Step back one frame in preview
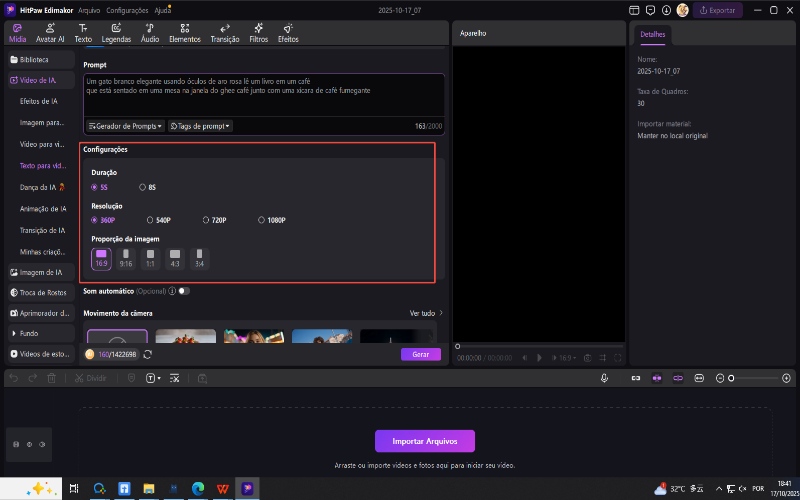The image size is (800, 500). [524, 358]
